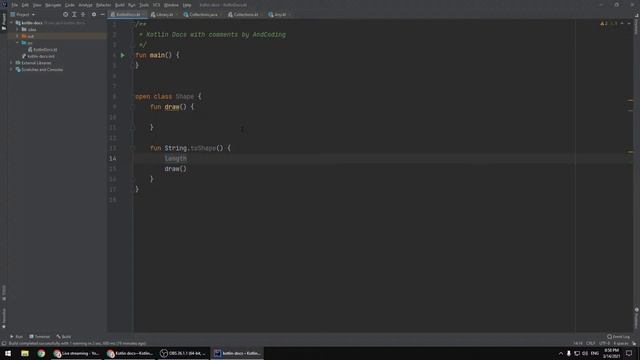The height and width of the screenshot is (360, 640).
Task: Click the taskbar clock and date
Action: 611,353
